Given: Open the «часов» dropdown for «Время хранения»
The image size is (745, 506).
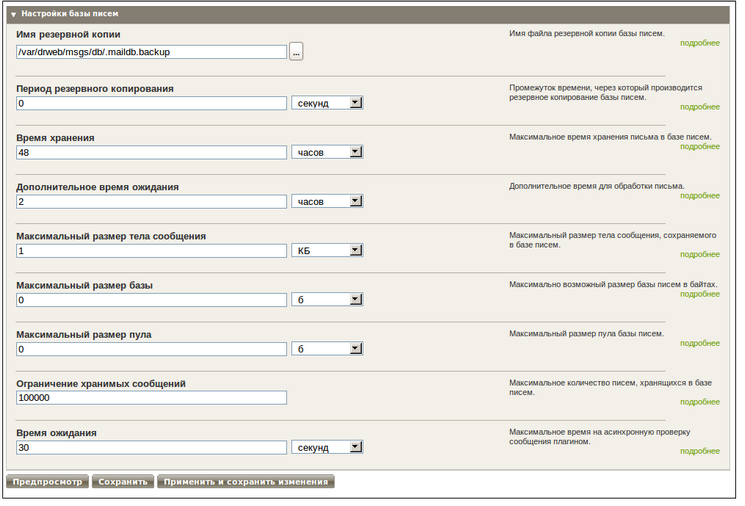Looking at the screenshot, I should coord(327,153).
